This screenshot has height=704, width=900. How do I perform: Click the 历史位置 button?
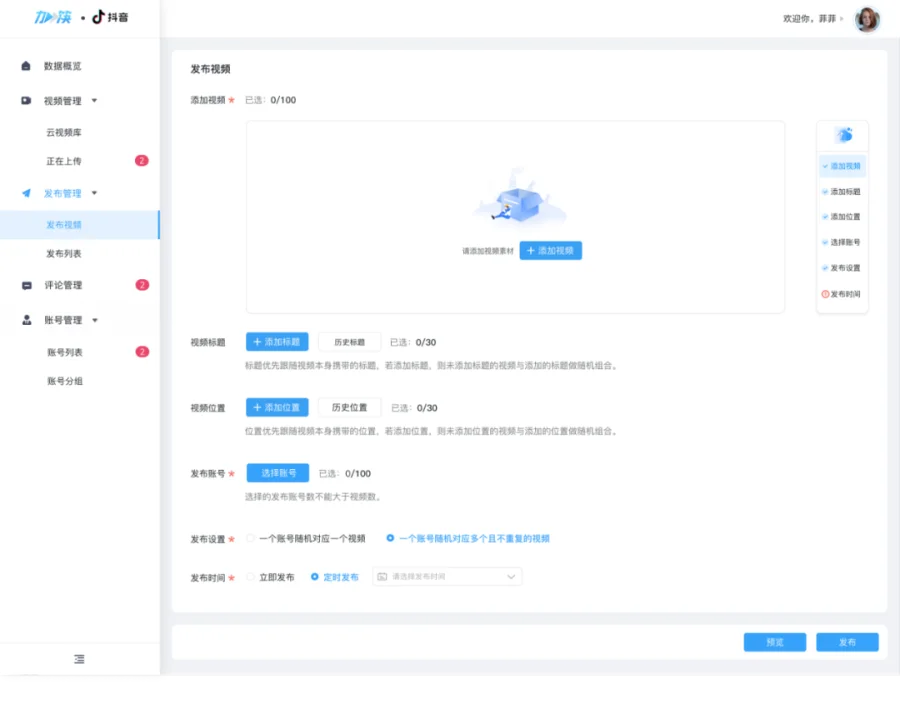pos(350,407)
